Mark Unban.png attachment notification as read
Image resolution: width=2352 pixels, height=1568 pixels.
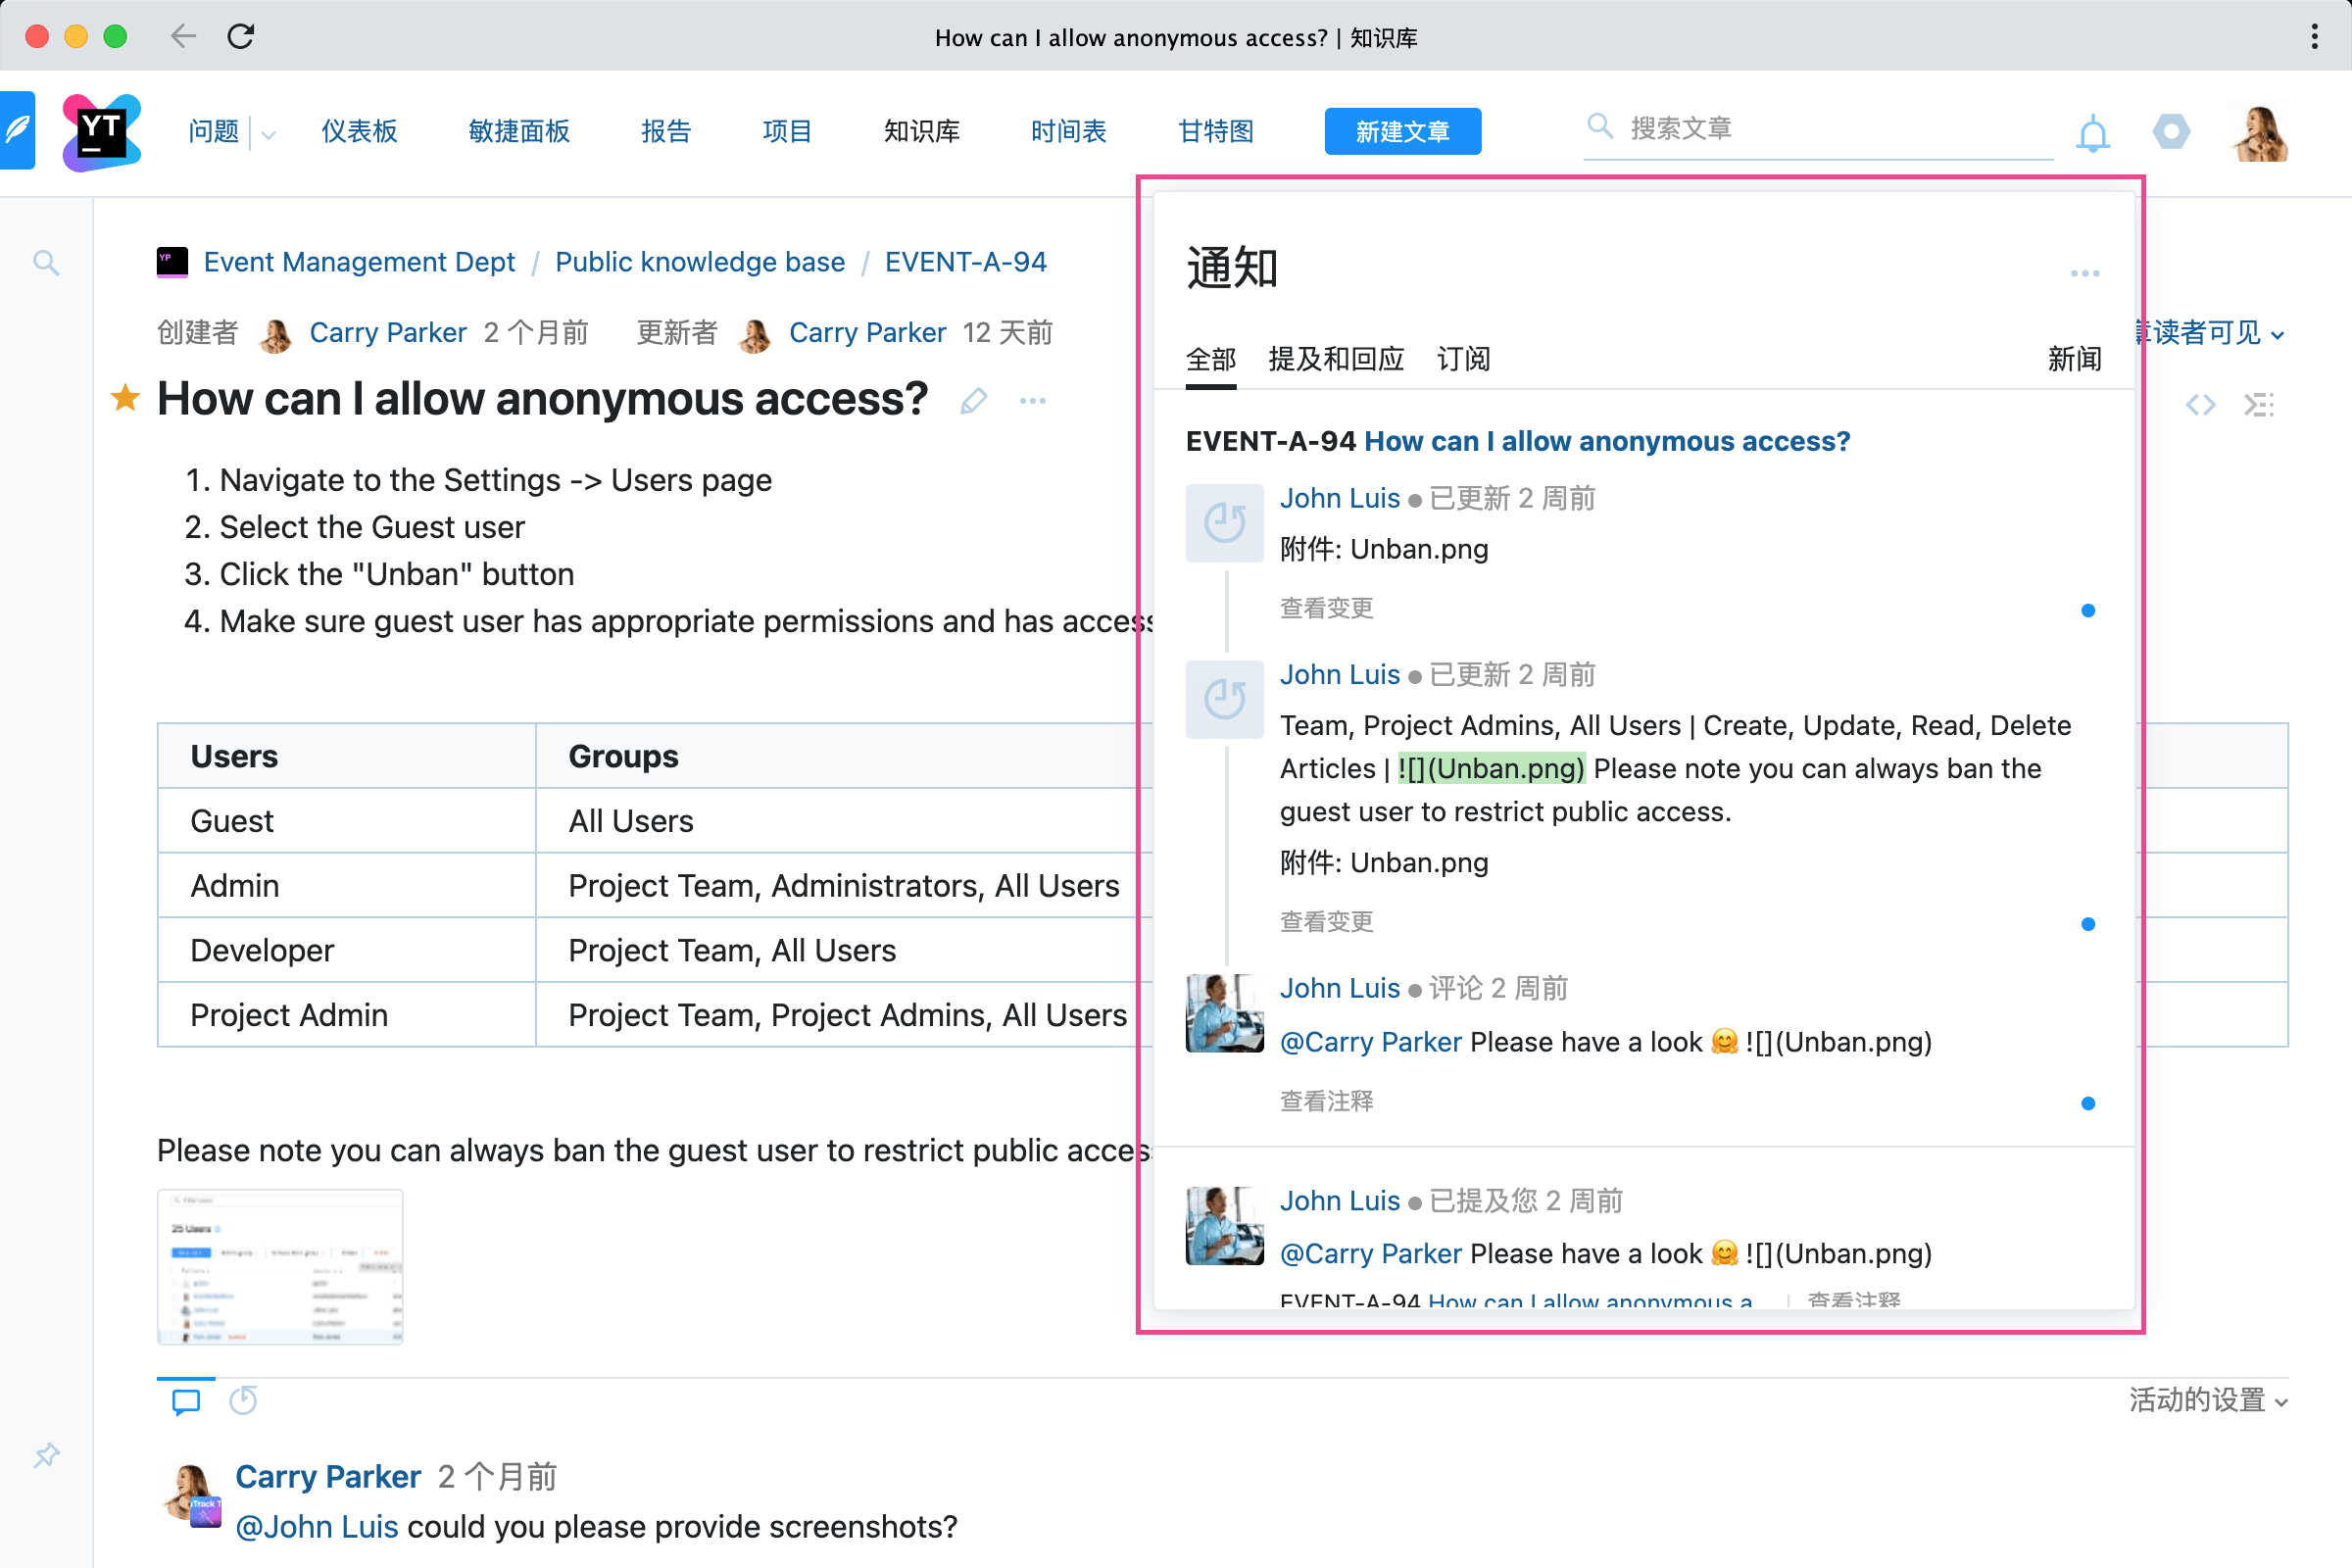click(2087, 611)
